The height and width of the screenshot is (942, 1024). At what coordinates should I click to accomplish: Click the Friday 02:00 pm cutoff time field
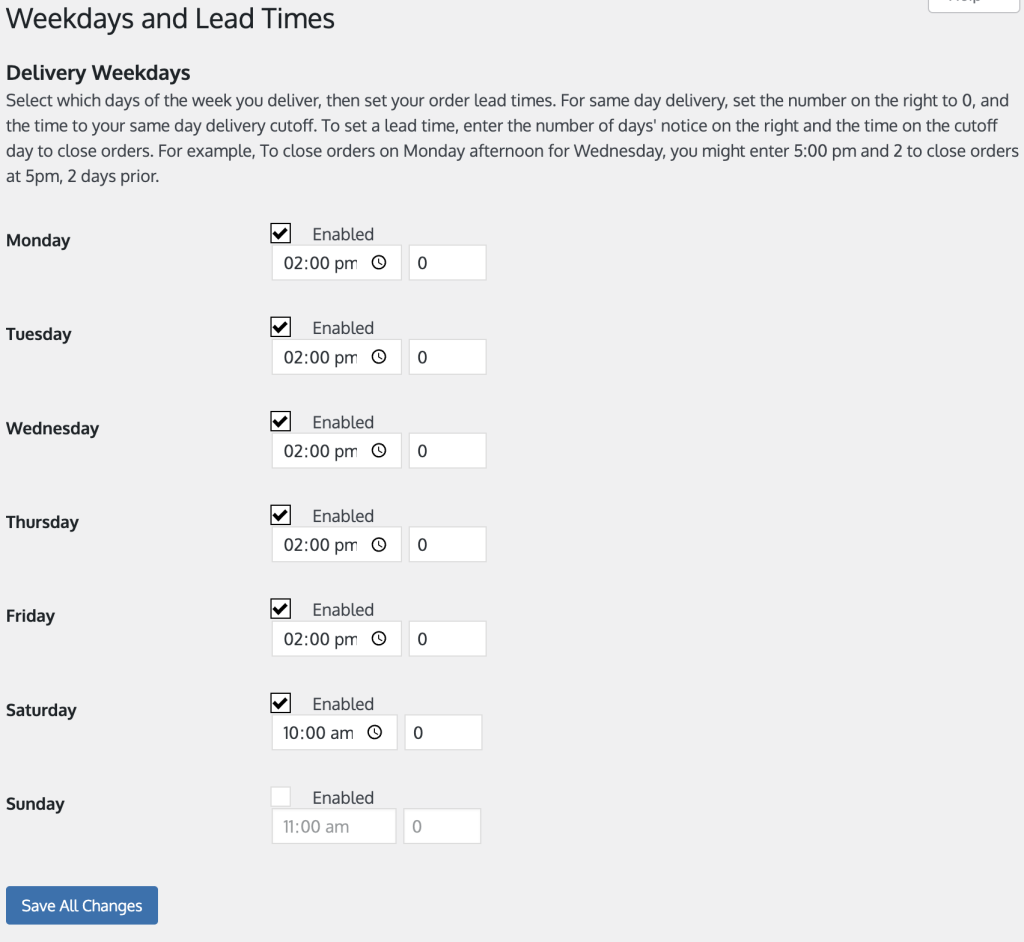[x=336, y=639]
